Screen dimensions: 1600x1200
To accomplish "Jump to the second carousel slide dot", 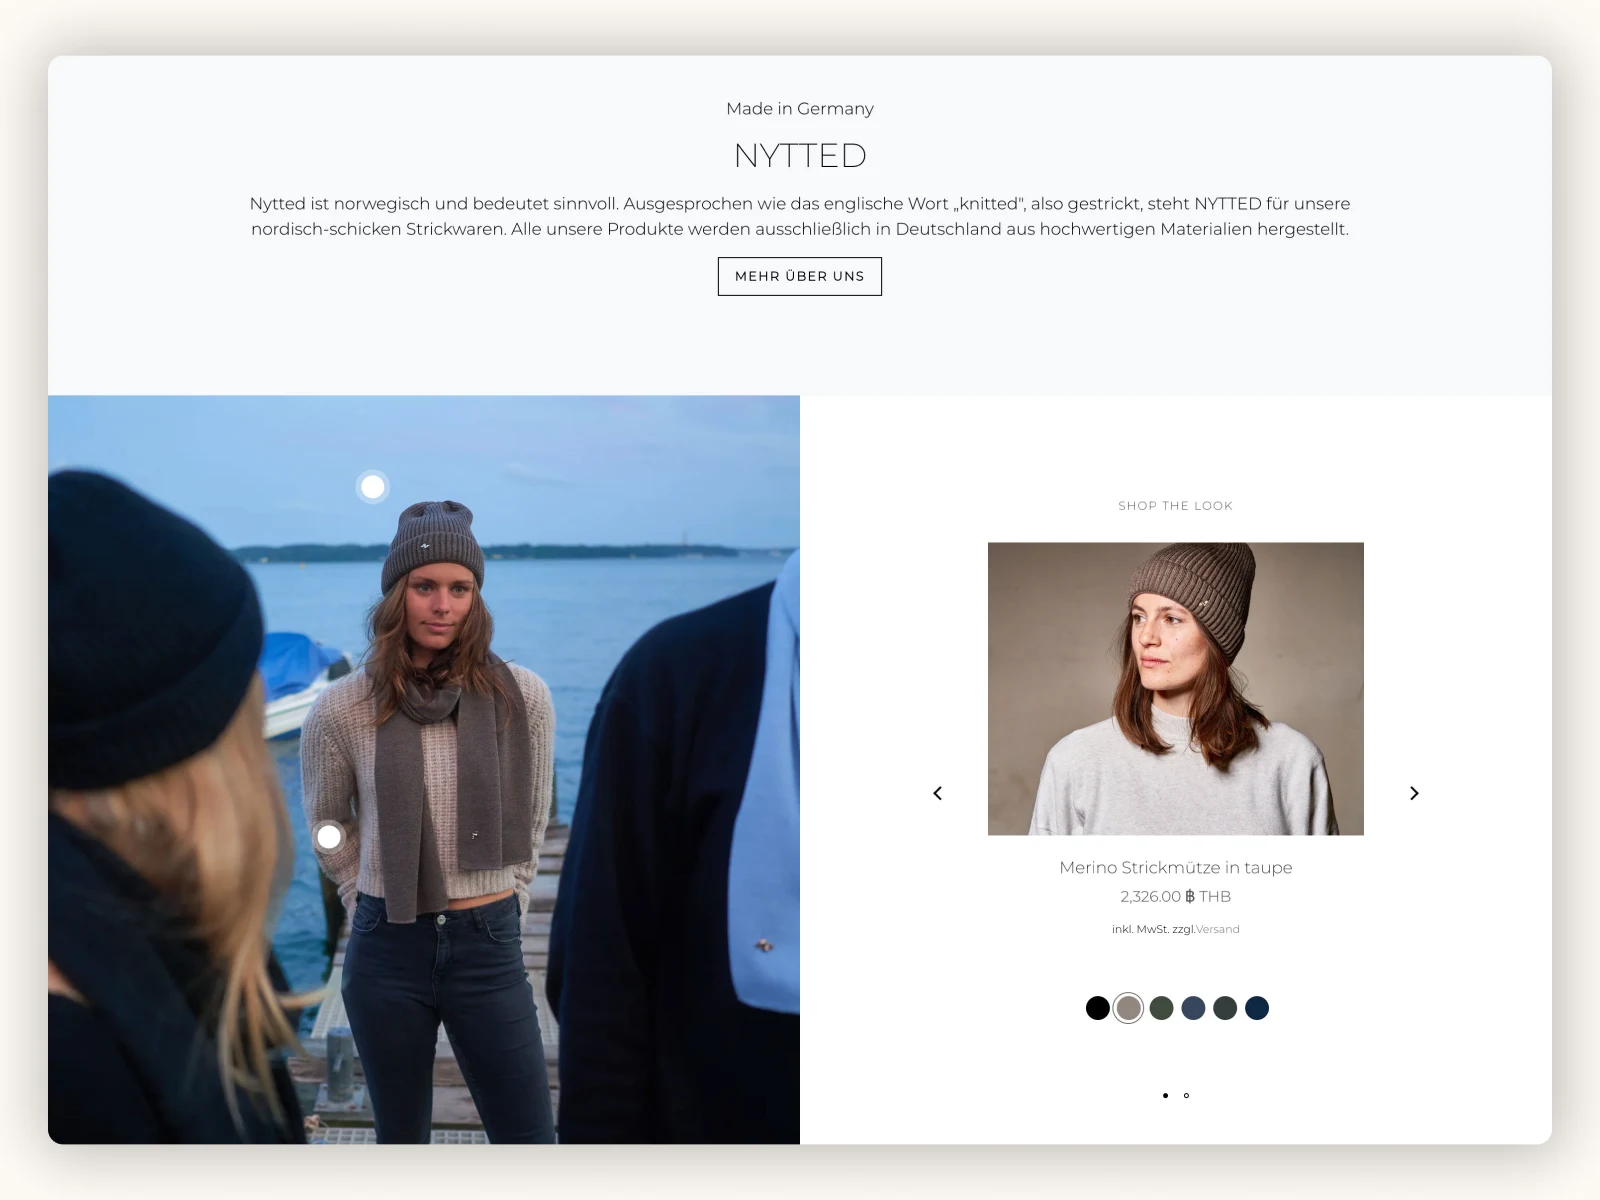I will [1186, 1096].
